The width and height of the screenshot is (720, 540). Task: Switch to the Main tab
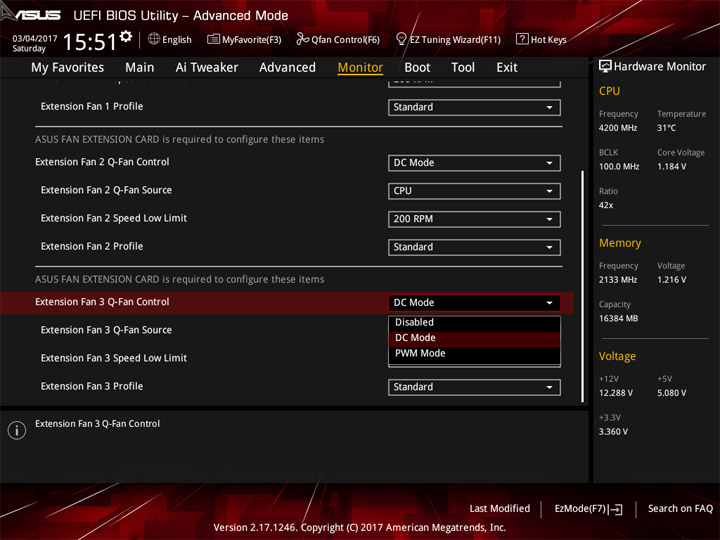tap(140, 68)
